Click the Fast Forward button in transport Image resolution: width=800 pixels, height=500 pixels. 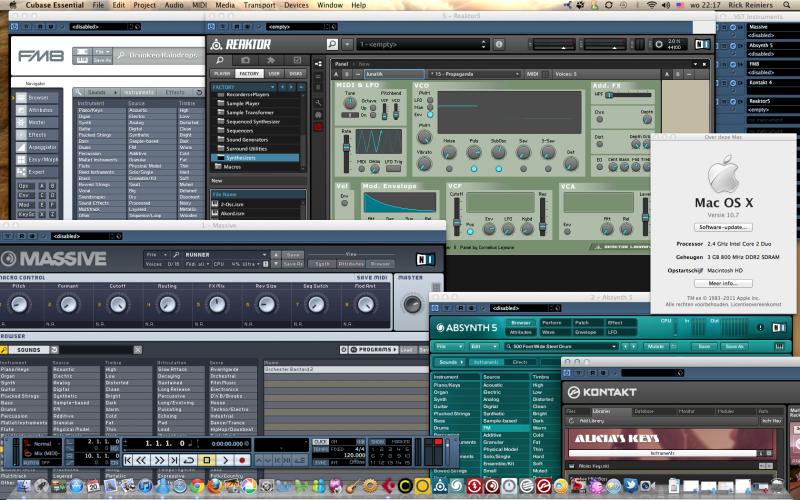coord(160,460)
